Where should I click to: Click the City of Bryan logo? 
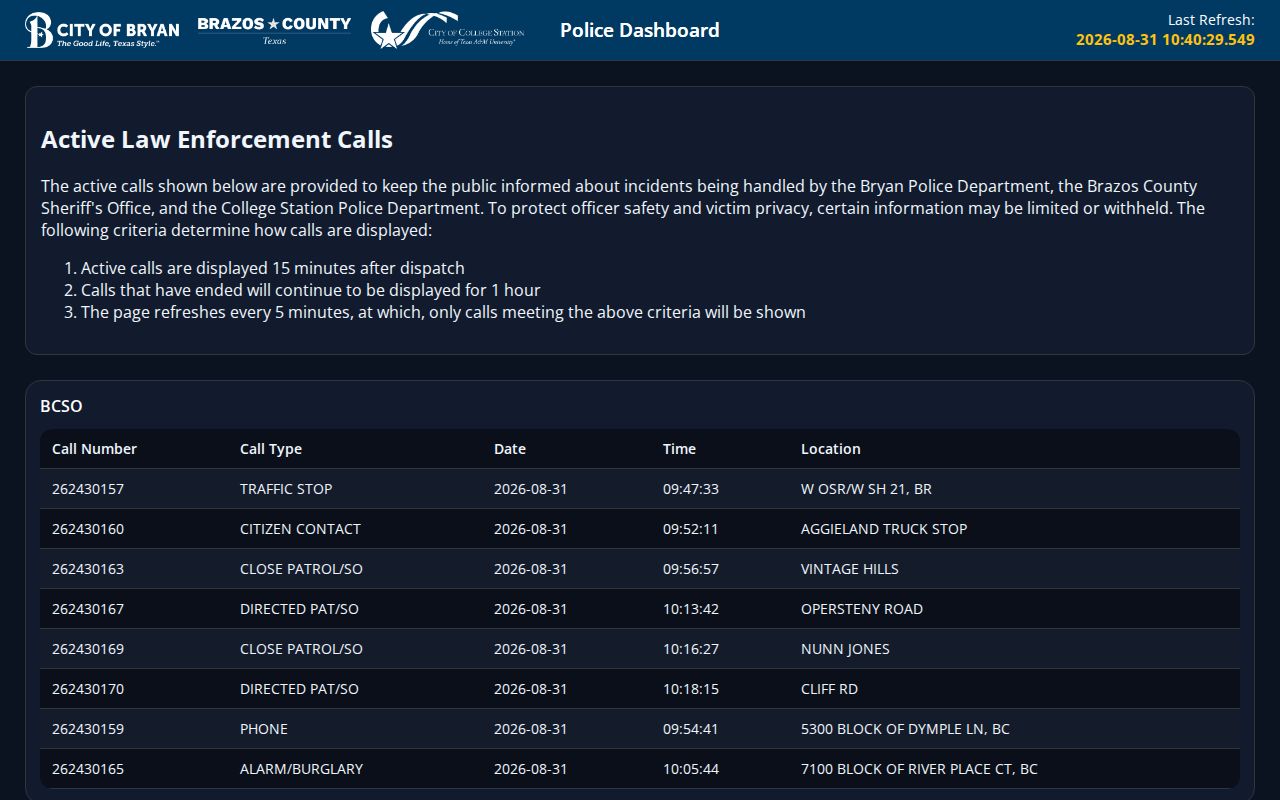(102, 30)
